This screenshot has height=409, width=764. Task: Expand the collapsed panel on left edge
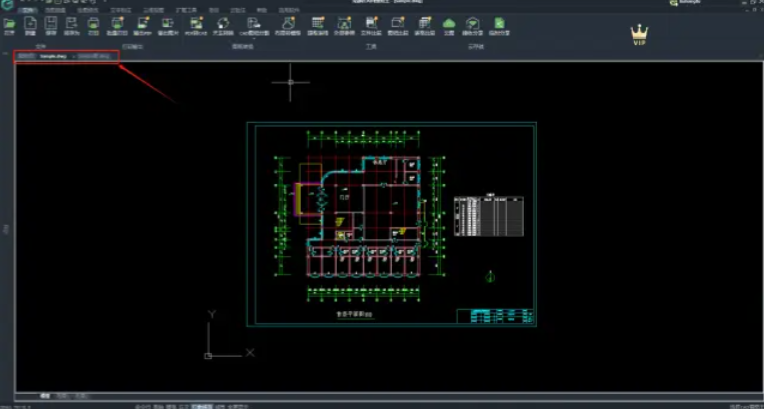click(x=5, y=230)
